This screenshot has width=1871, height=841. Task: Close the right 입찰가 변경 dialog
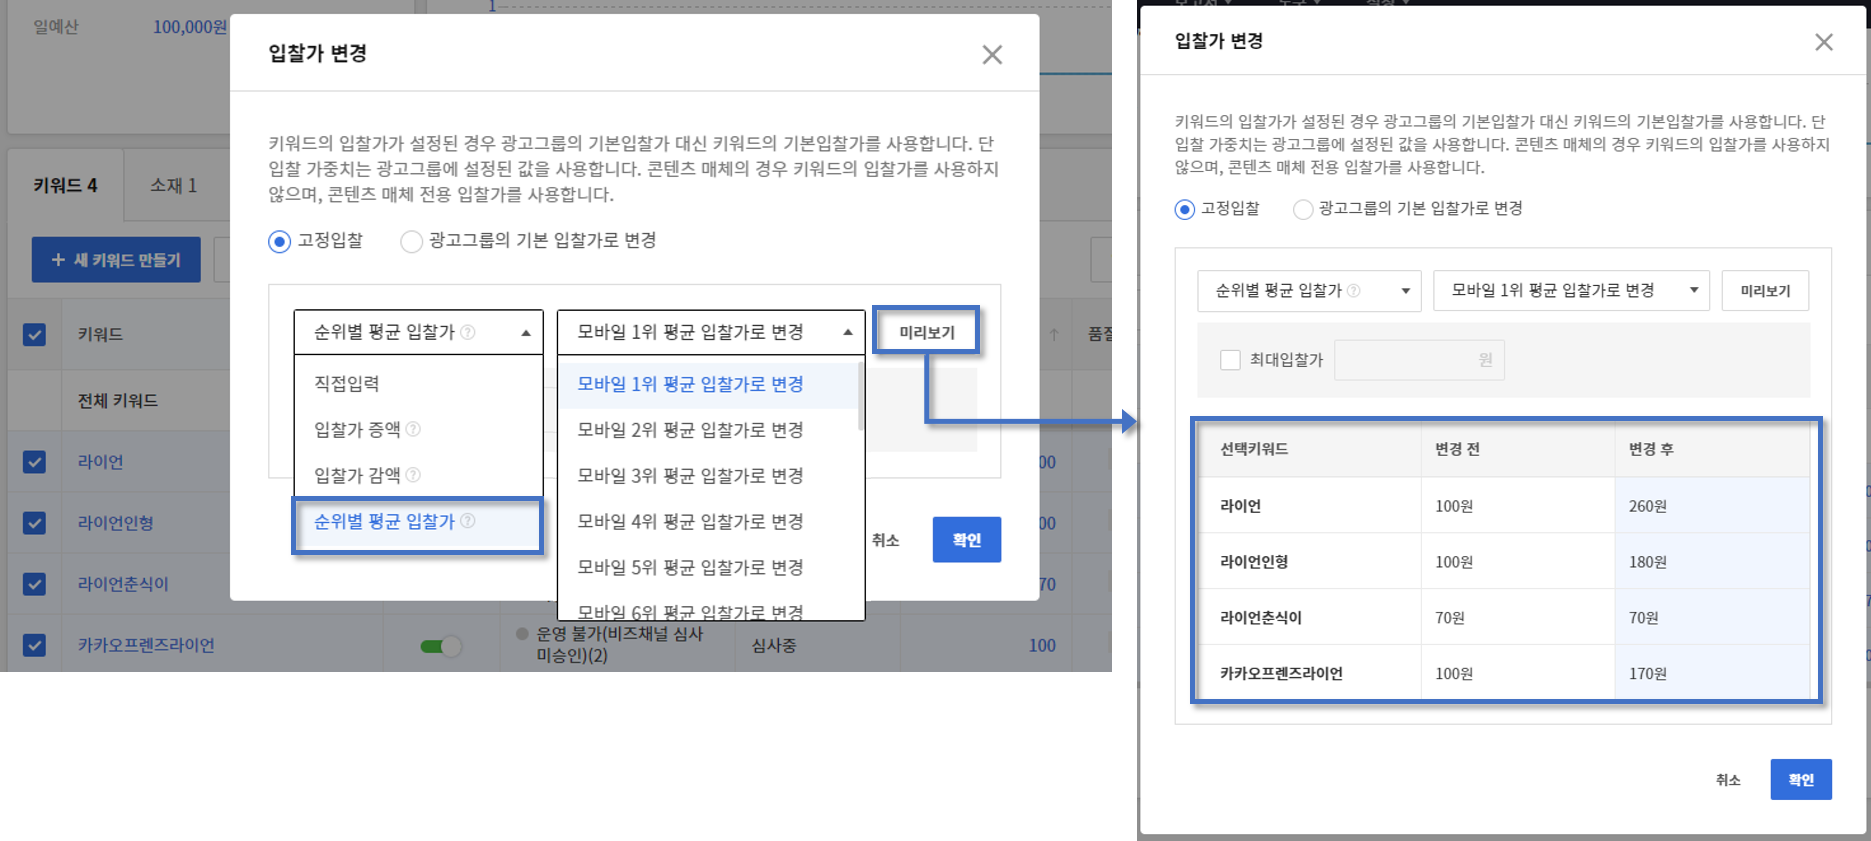pyautogui.click(x=1824, y=42)
